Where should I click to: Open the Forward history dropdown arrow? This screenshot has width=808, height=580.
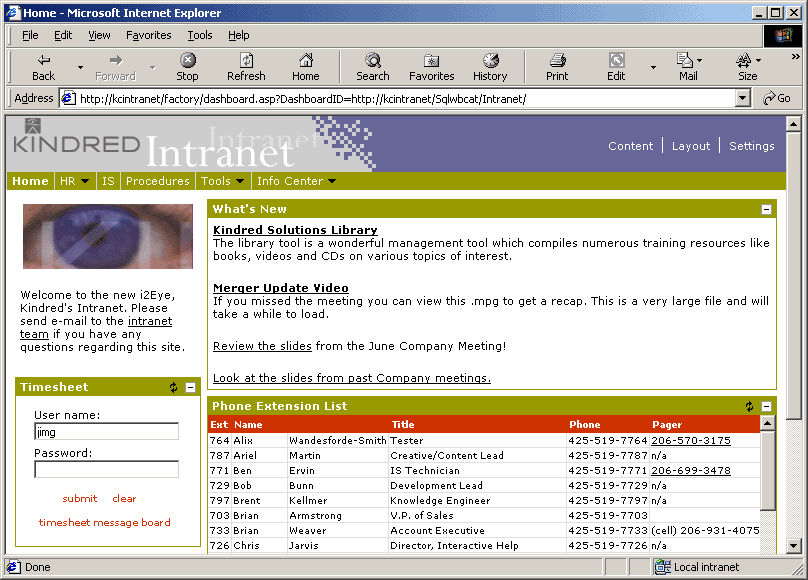tap(153, 67)
